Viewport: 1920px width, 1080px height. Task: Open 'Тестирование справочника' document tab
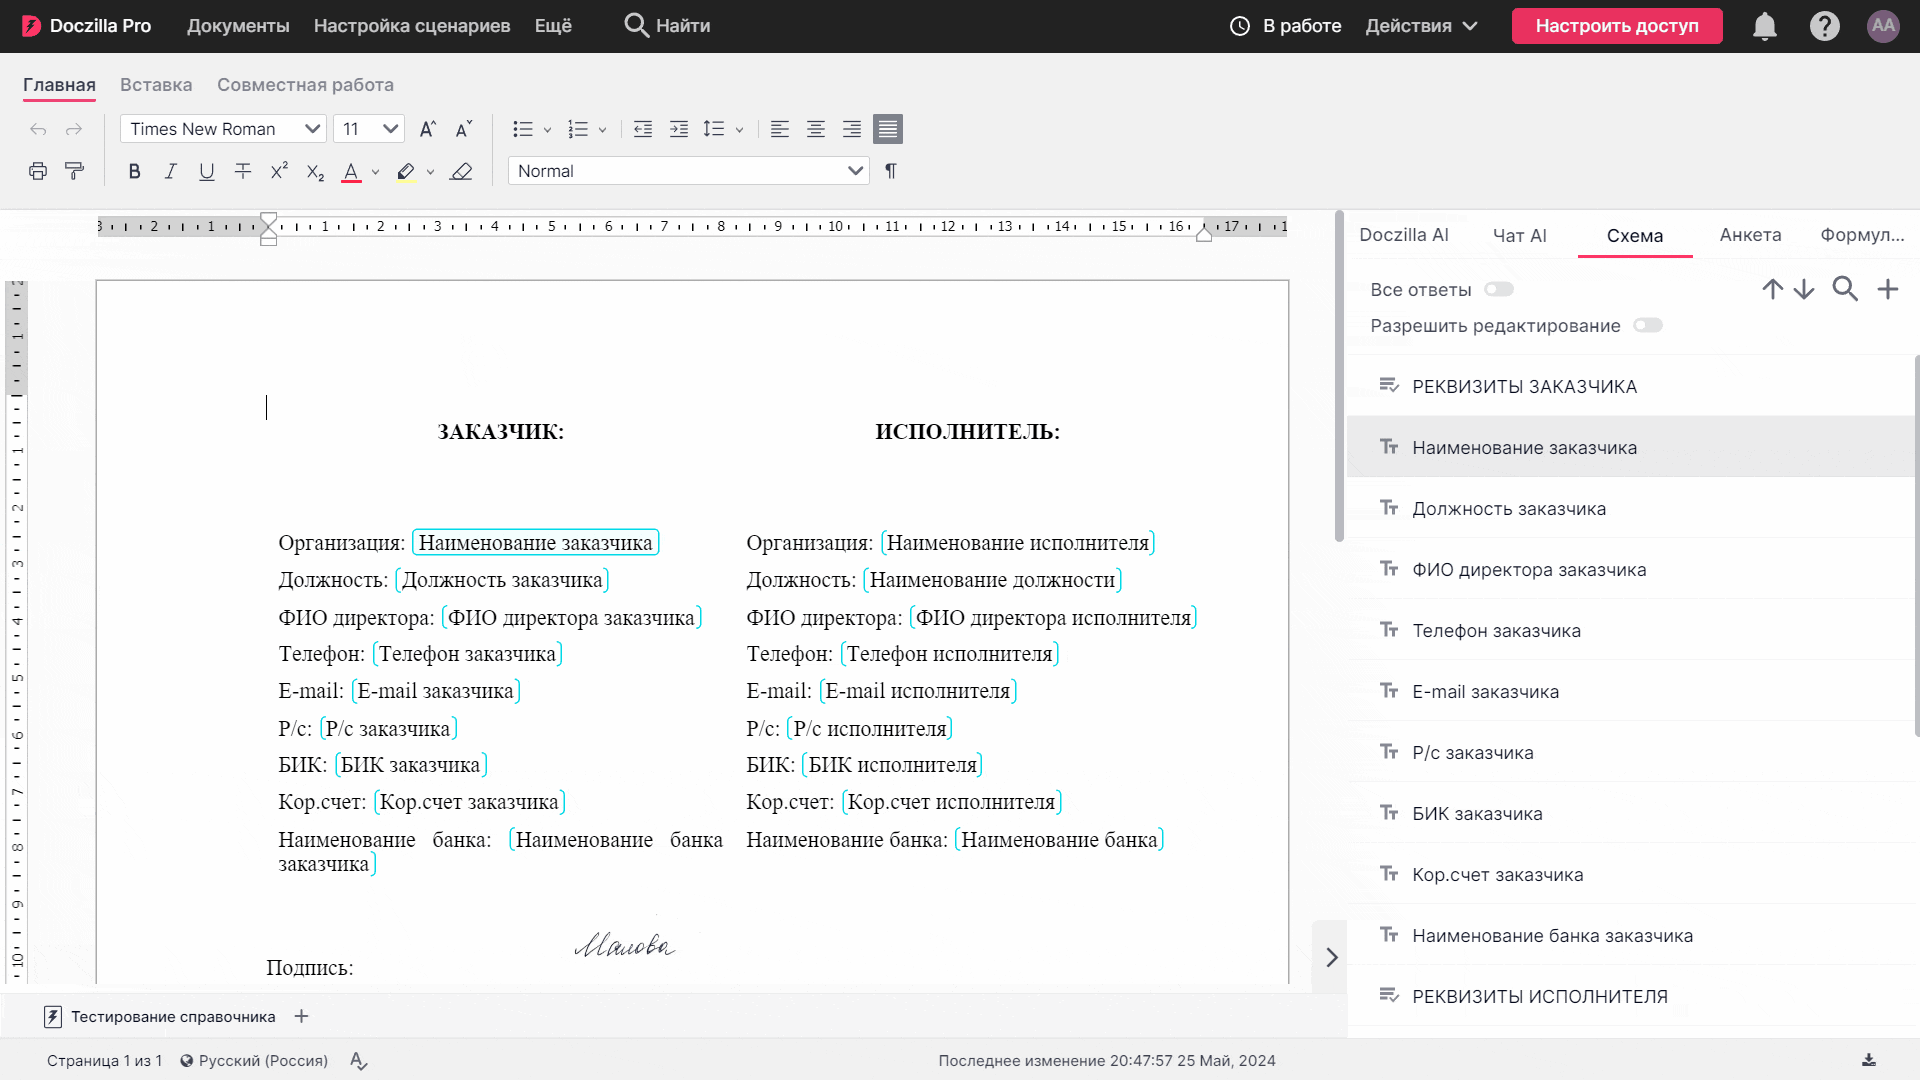coord(160,1017)
